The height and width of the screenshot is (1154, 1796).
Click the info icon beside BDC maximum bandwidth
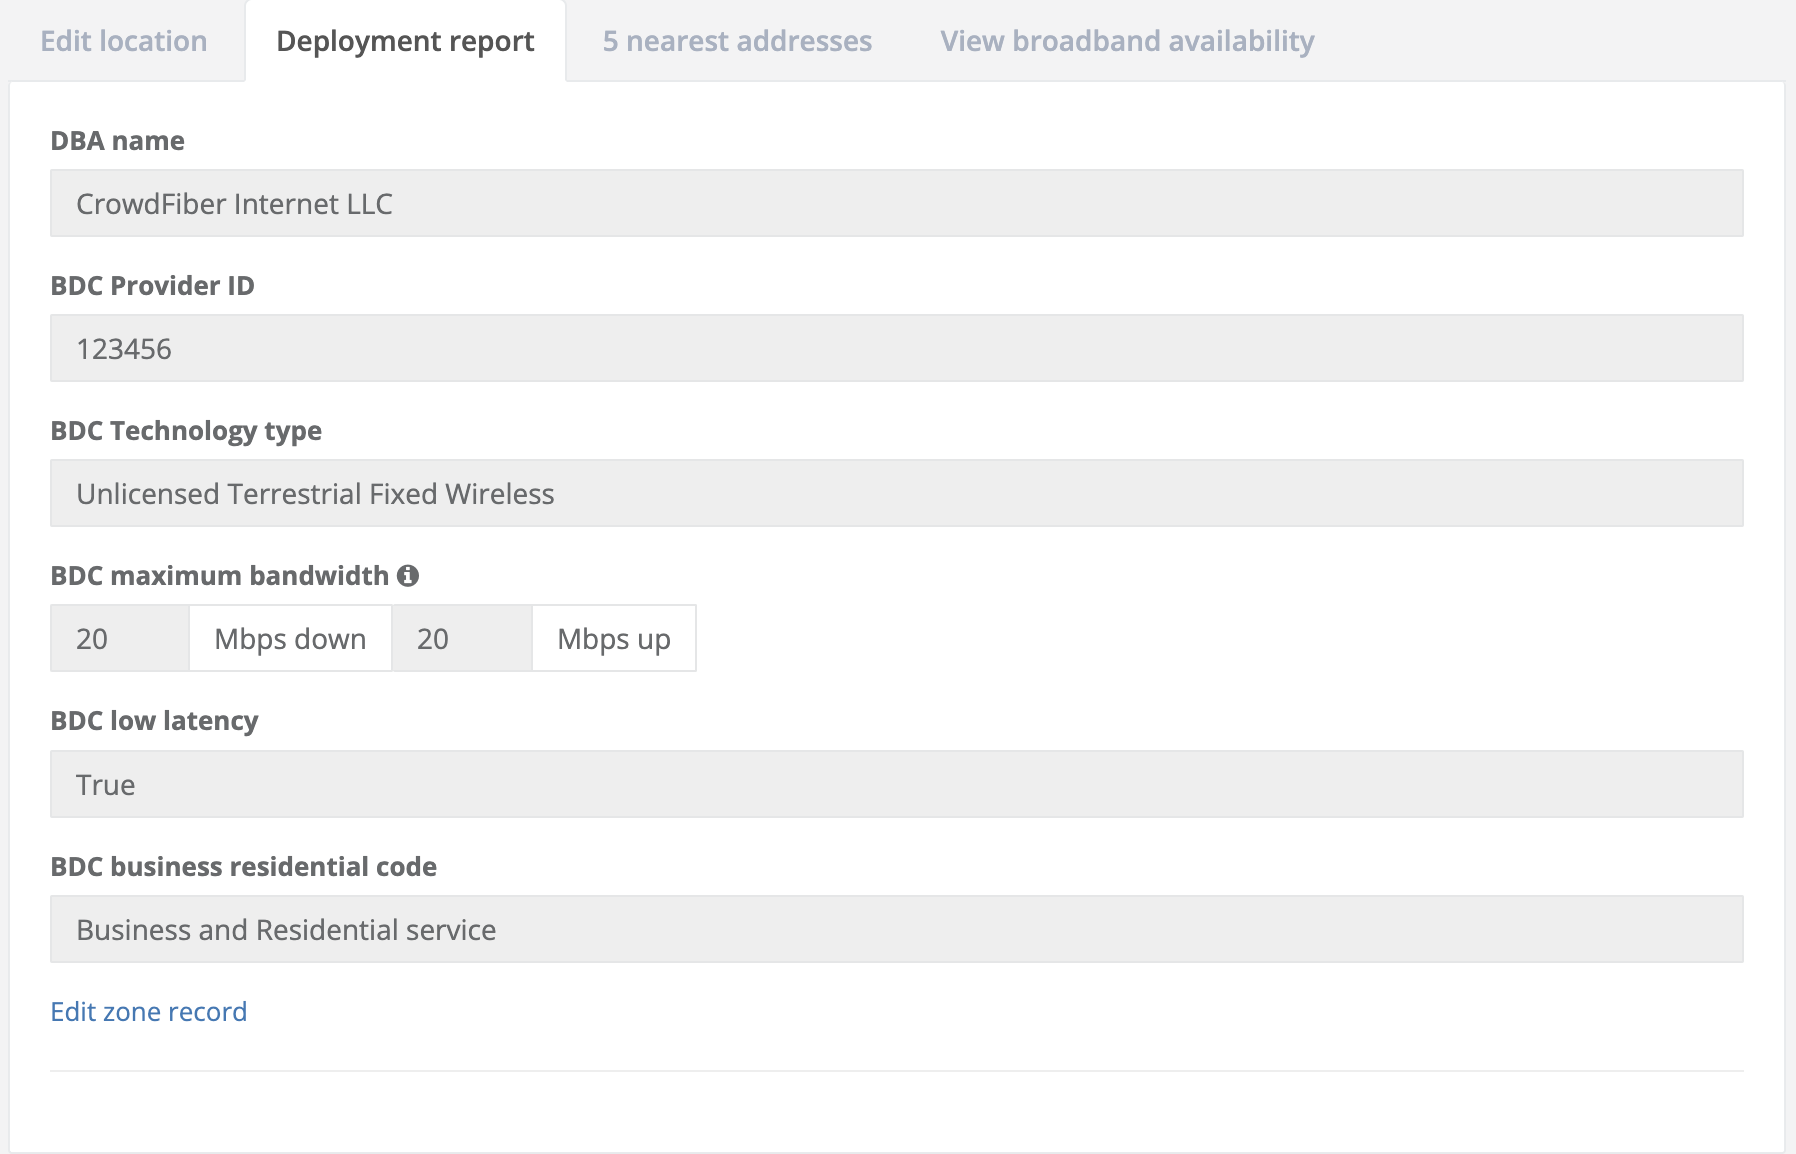[409, 575]
